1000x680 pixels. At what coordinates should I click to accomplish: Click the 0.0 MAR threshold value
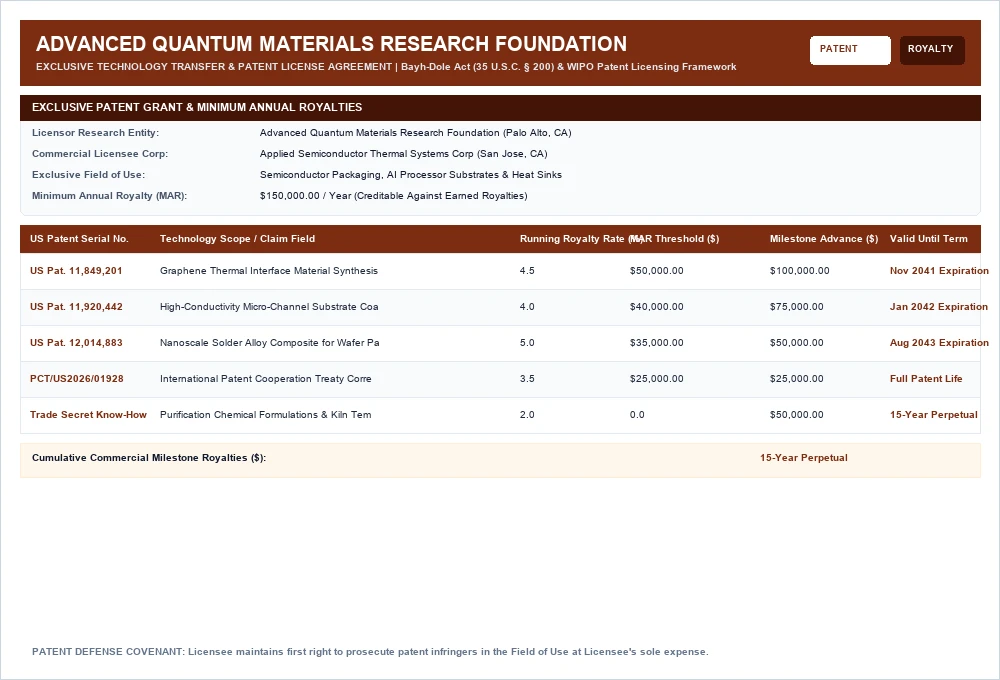point(637,415)
